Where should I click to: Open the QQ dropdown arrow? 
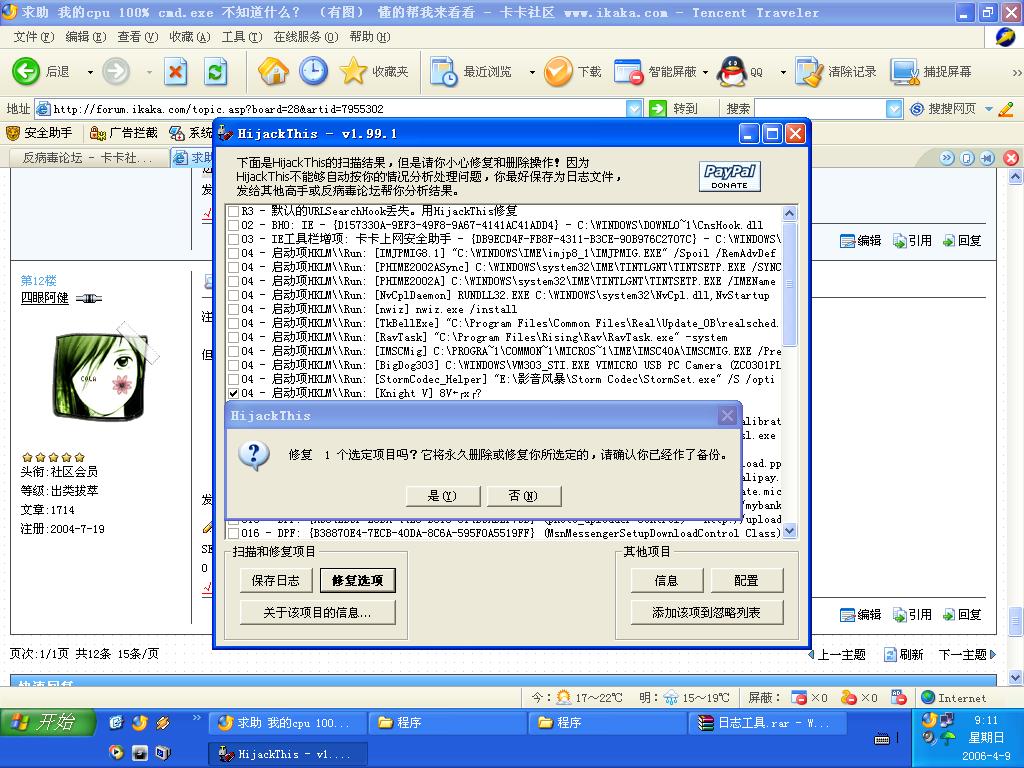(x=783, y=72)
